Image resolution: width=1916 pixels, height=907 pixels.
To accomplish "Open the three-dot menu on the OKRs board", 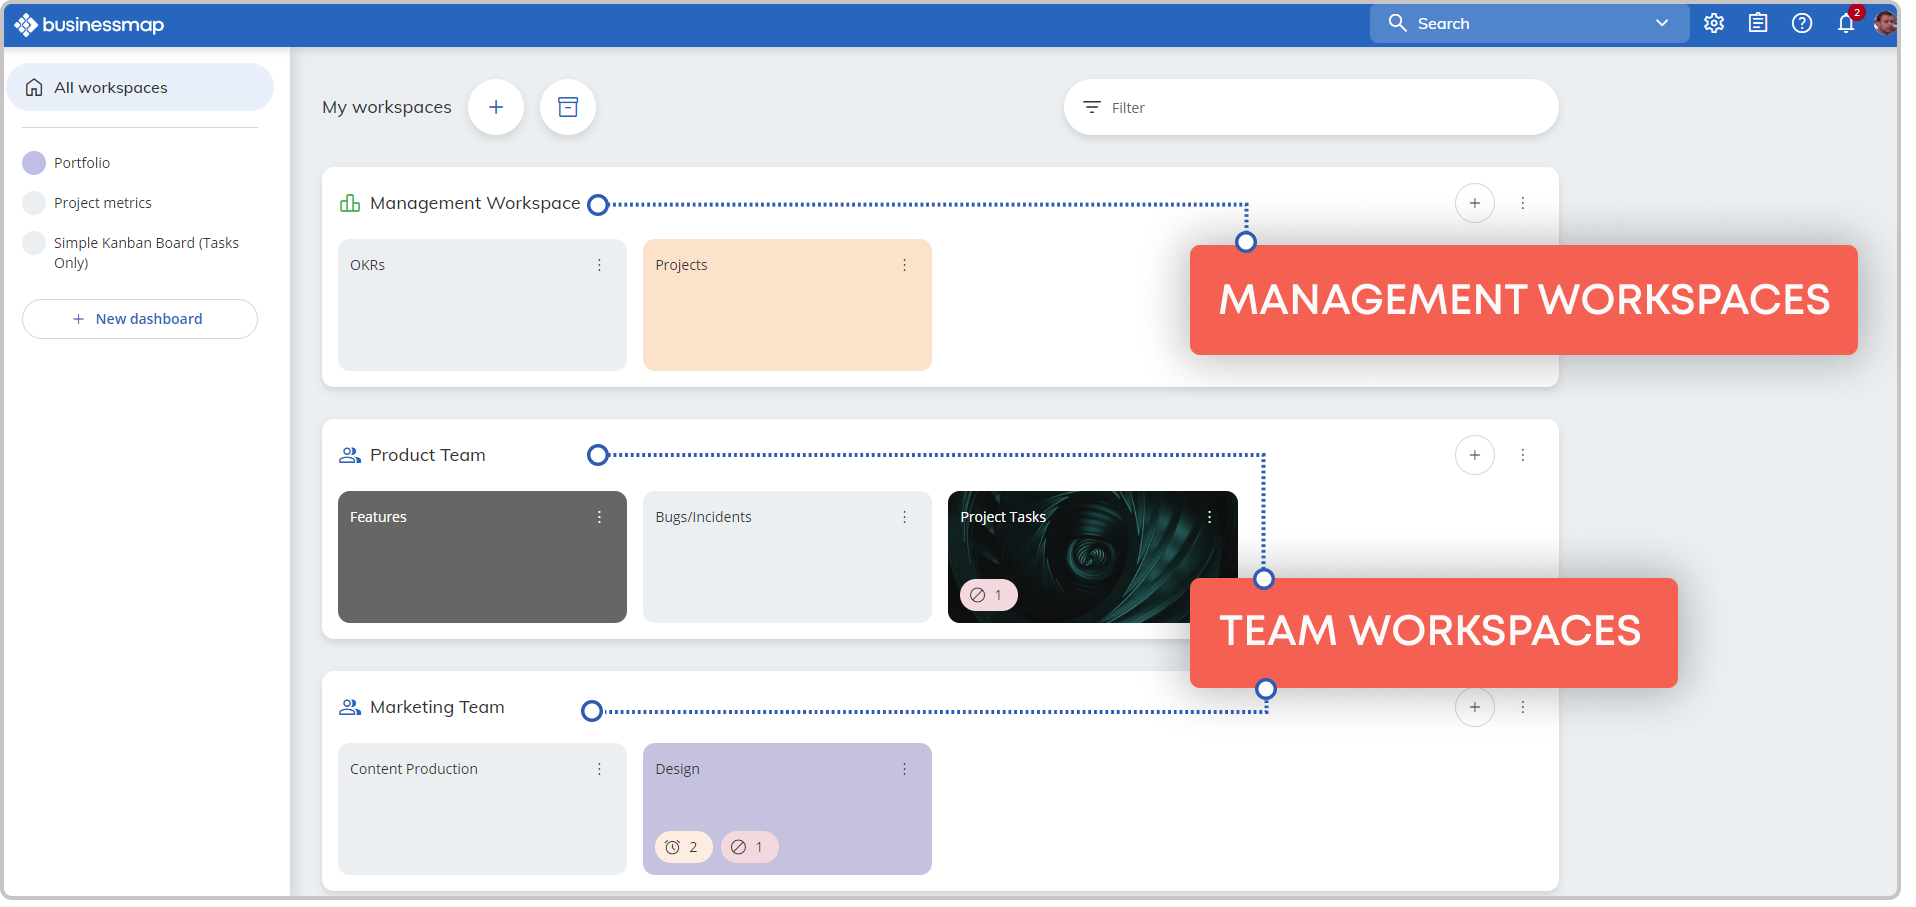I will point(599,265).
